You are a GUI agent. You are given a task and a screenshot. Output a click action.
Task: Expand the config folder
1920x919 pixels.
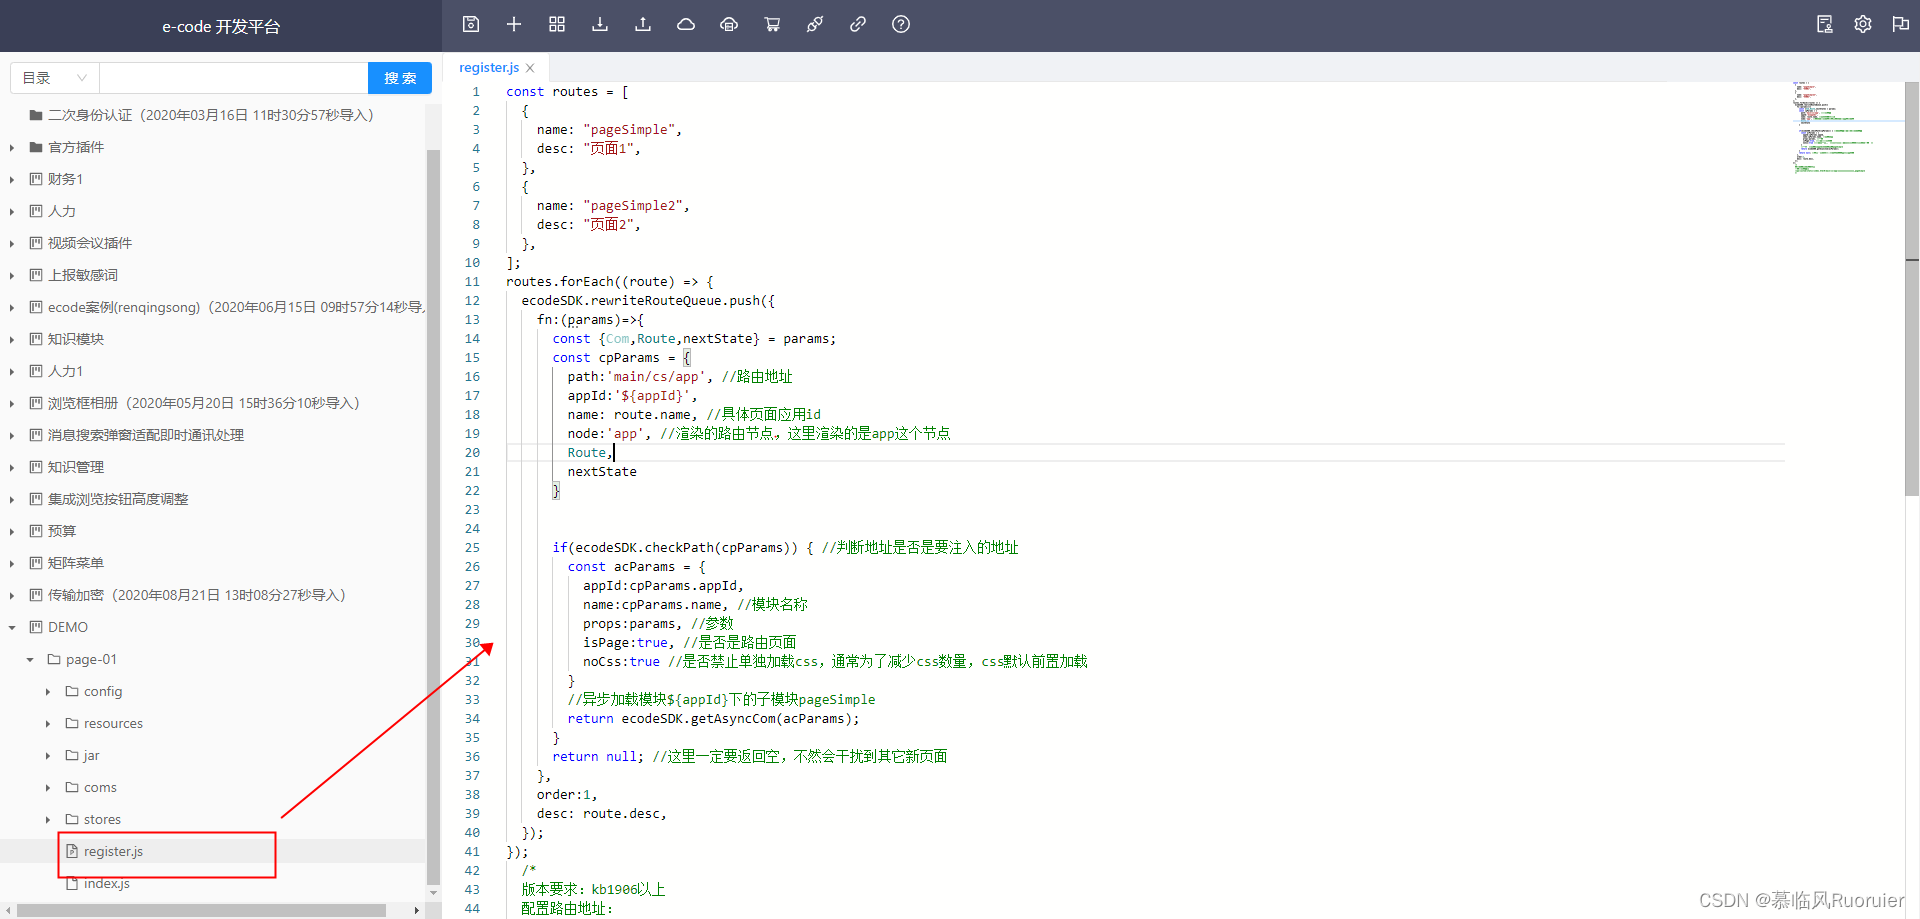(x=48, y=692)
